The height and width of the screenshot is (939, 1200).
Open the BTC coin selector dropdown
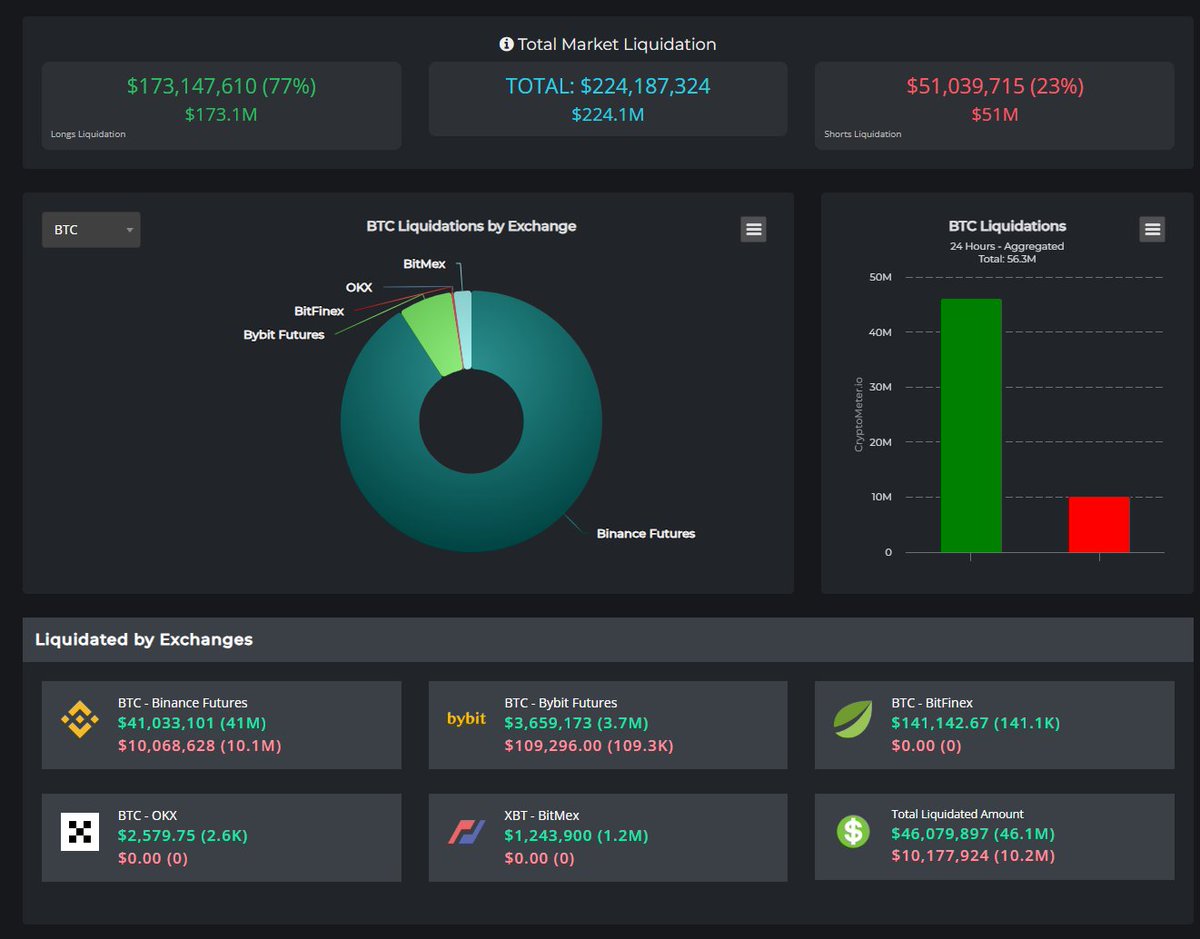(91, 230)
